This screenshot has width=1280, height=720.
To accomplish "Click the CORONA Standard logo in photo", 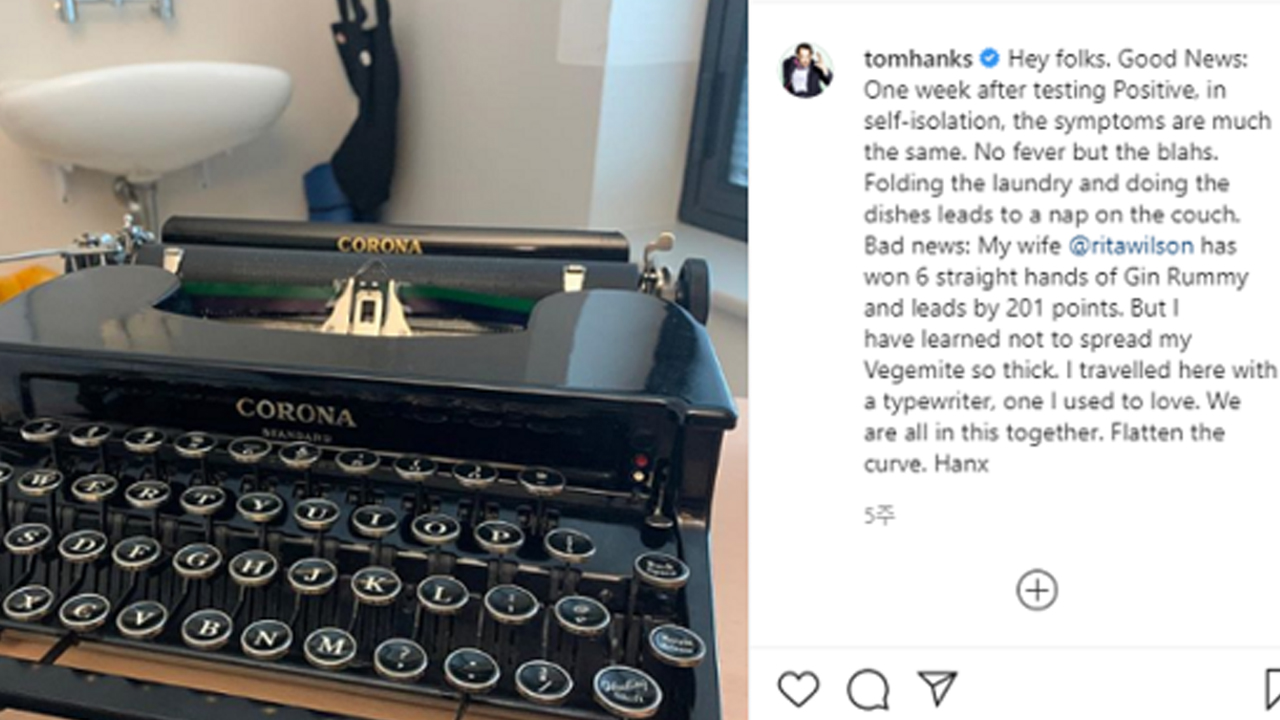I will [x=295, y=415].
